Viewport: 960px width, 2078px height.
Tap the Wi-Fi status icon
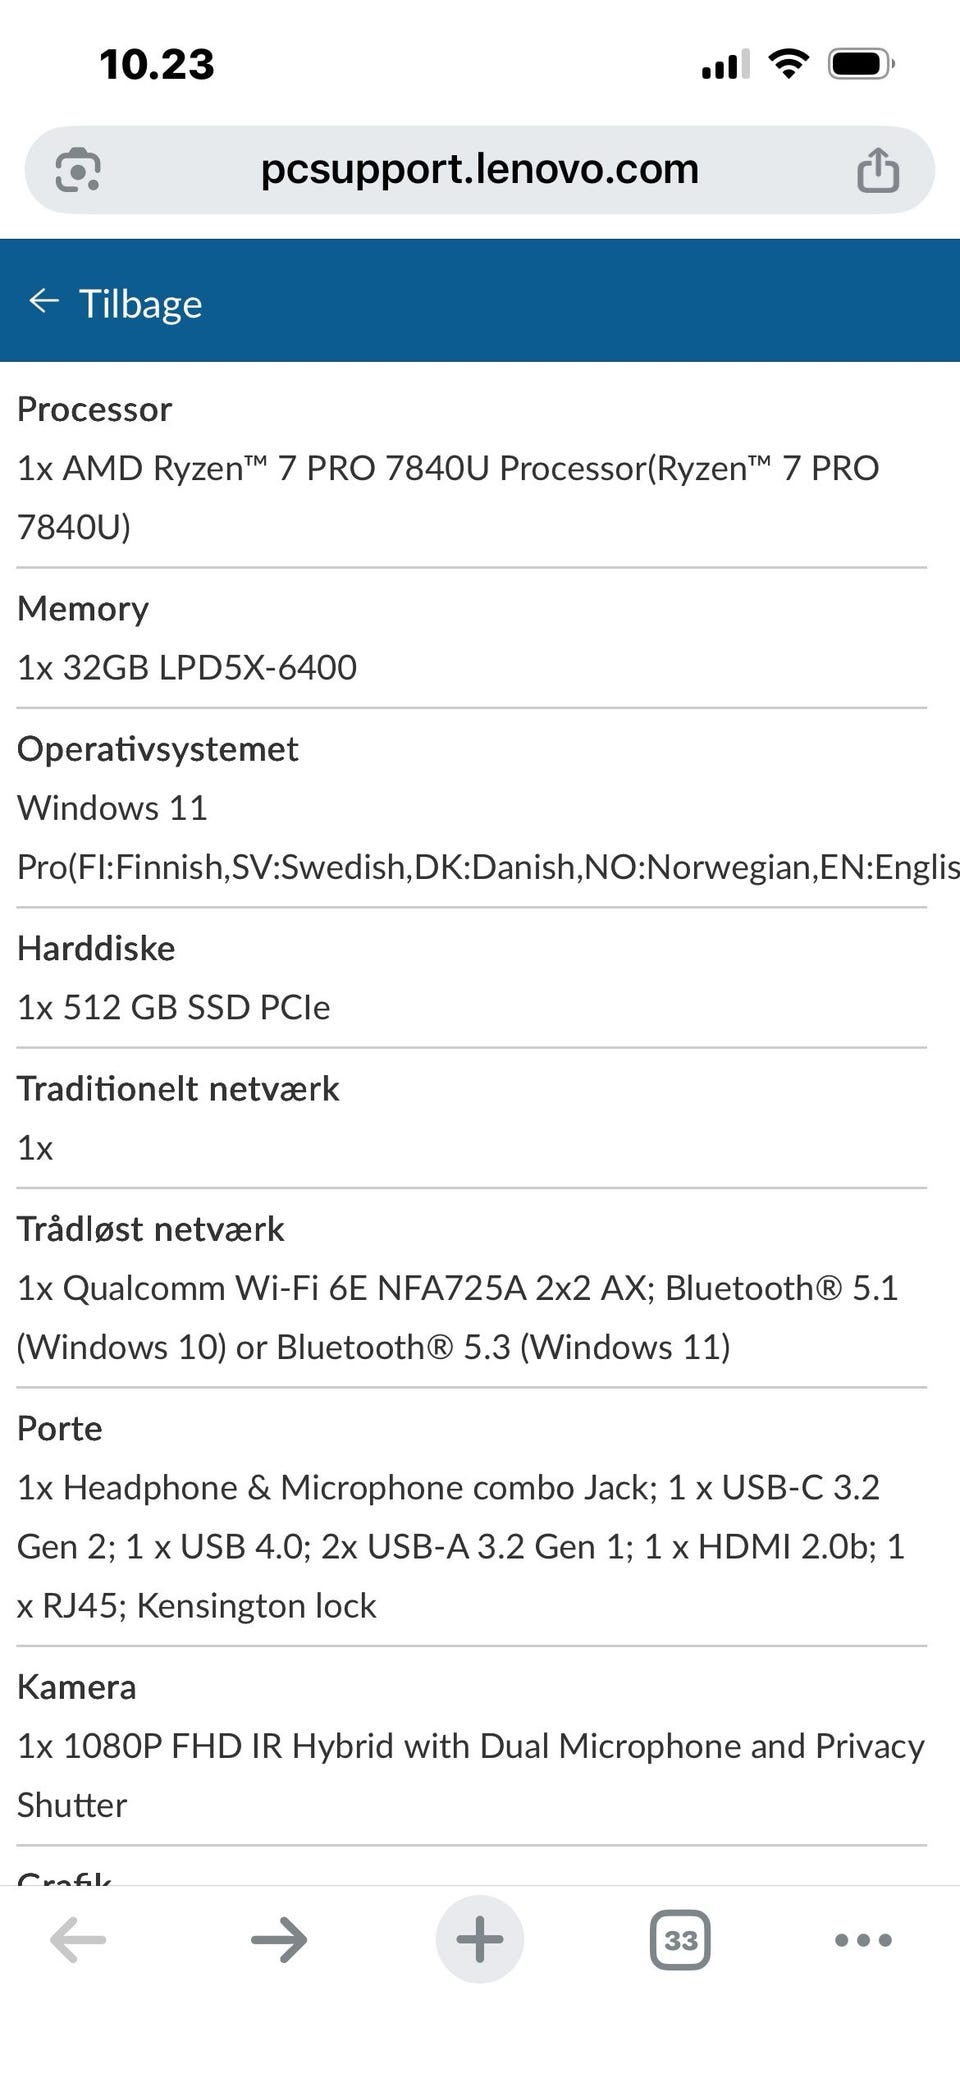tap(789, 65)
